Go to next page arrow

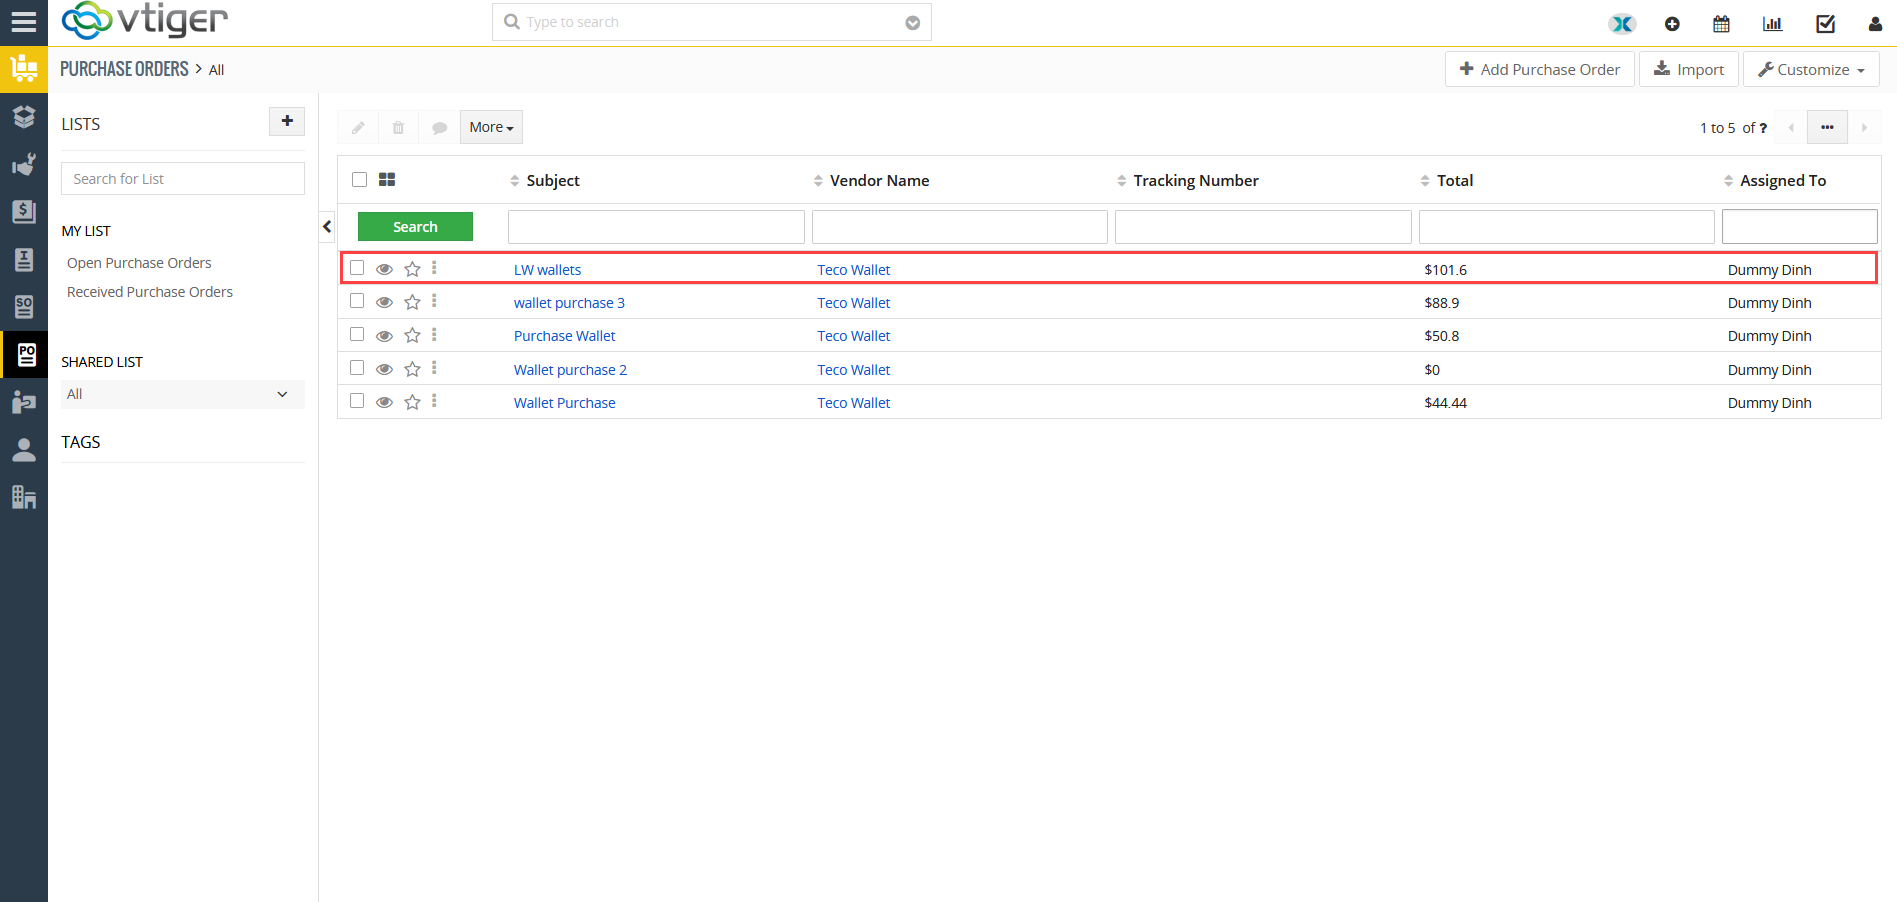pyautogui.click(x=1864, y=127)
